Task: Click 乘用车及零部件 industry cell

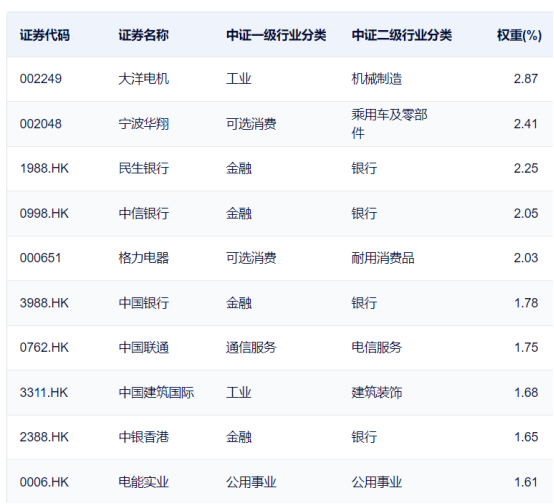Action: pos(389,124)
